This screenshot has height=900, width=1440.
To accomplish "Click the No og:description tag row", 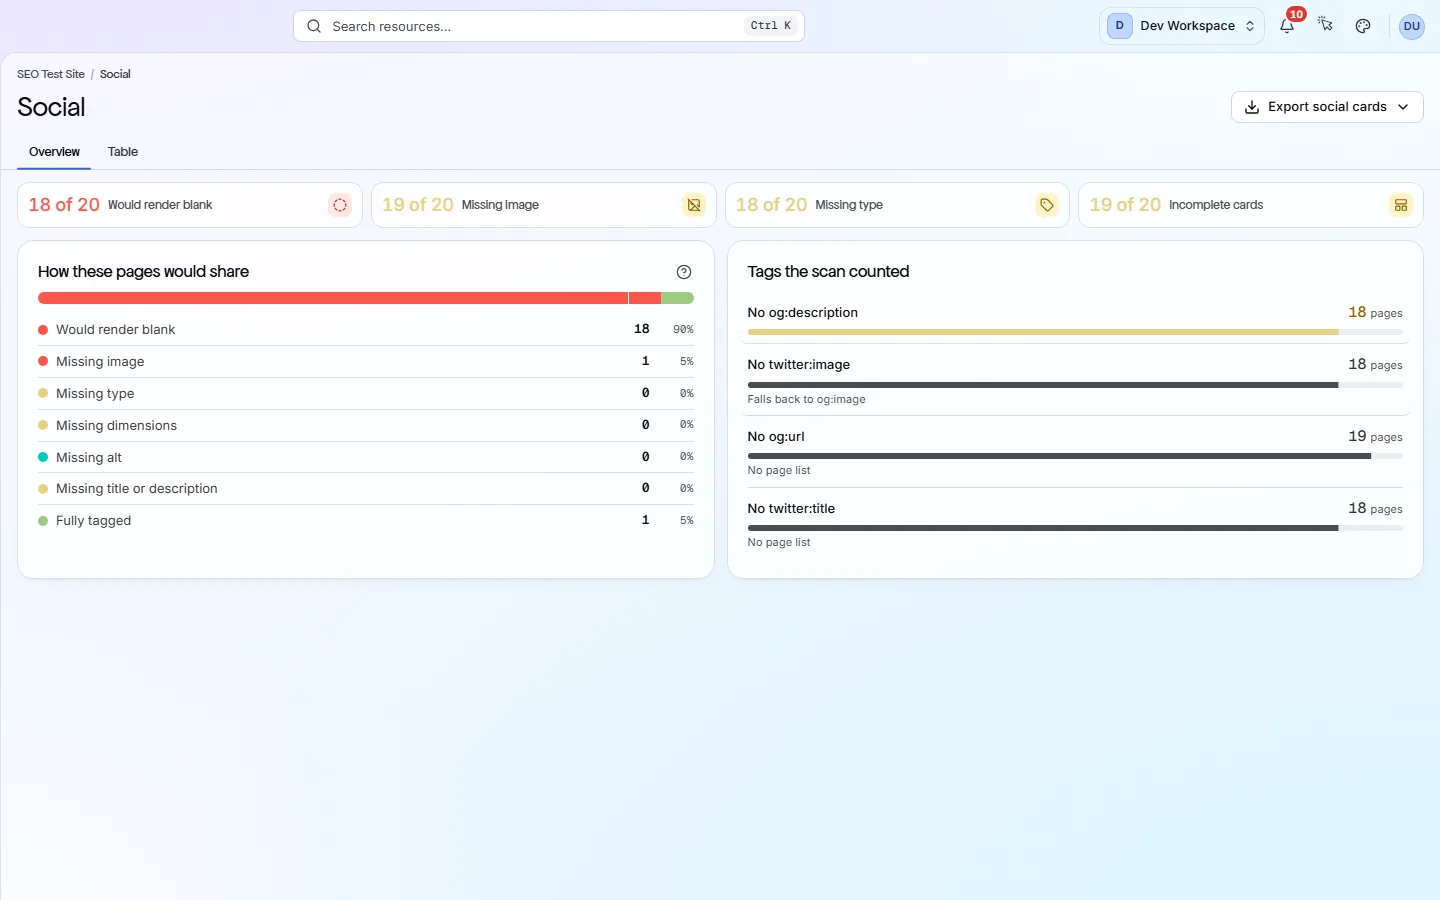I will click(1075, 320).
